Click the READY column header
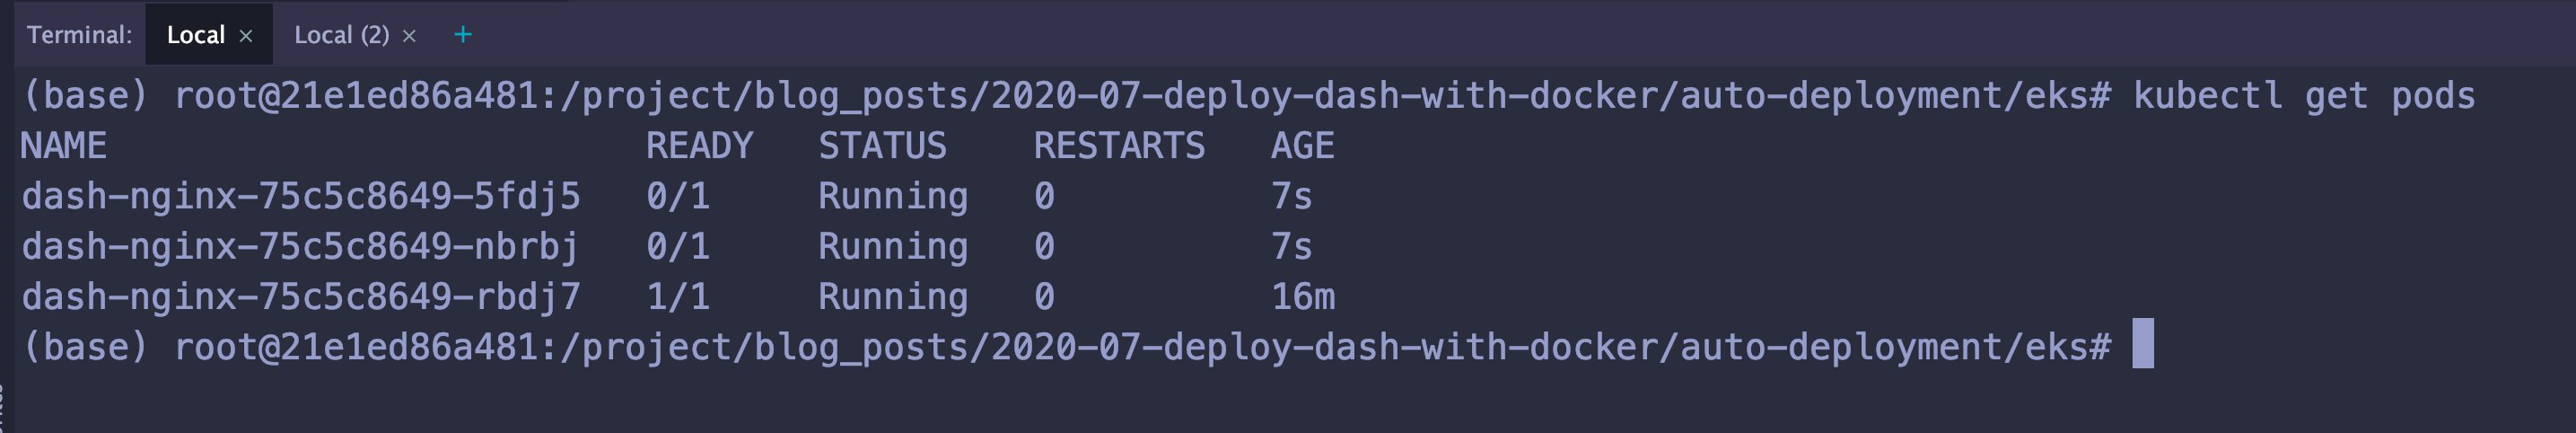 (699, 147)
